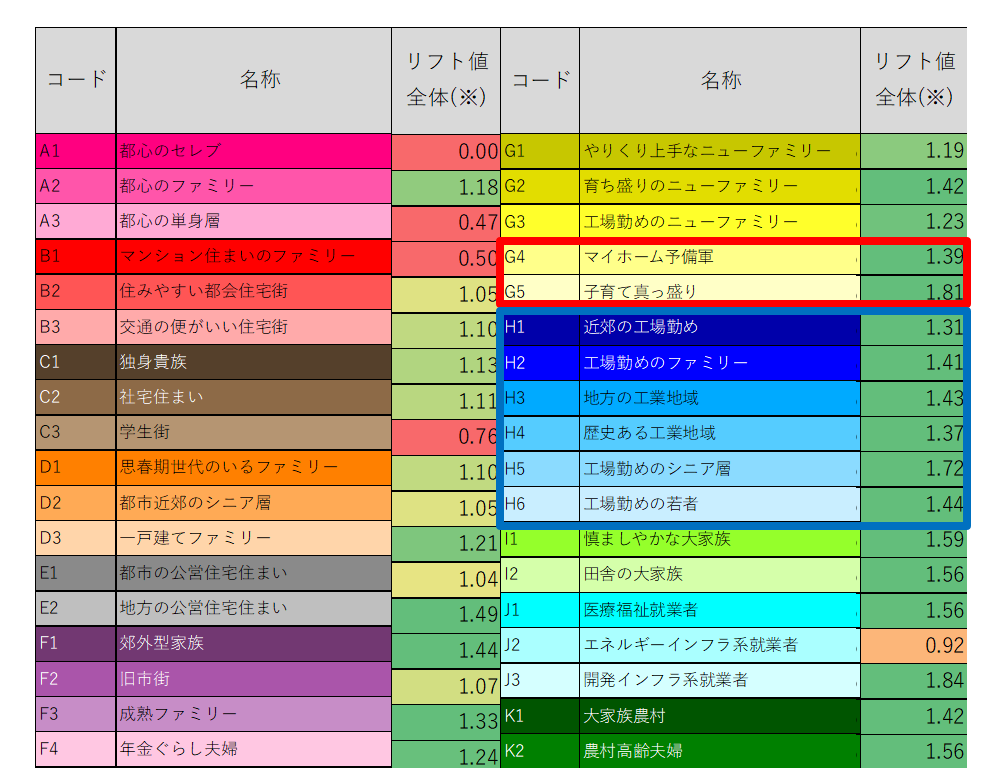This screenshot has width=986, height=780.
Task: Select the cell "医療福祉就業者"
Action: tap(719, 610)
